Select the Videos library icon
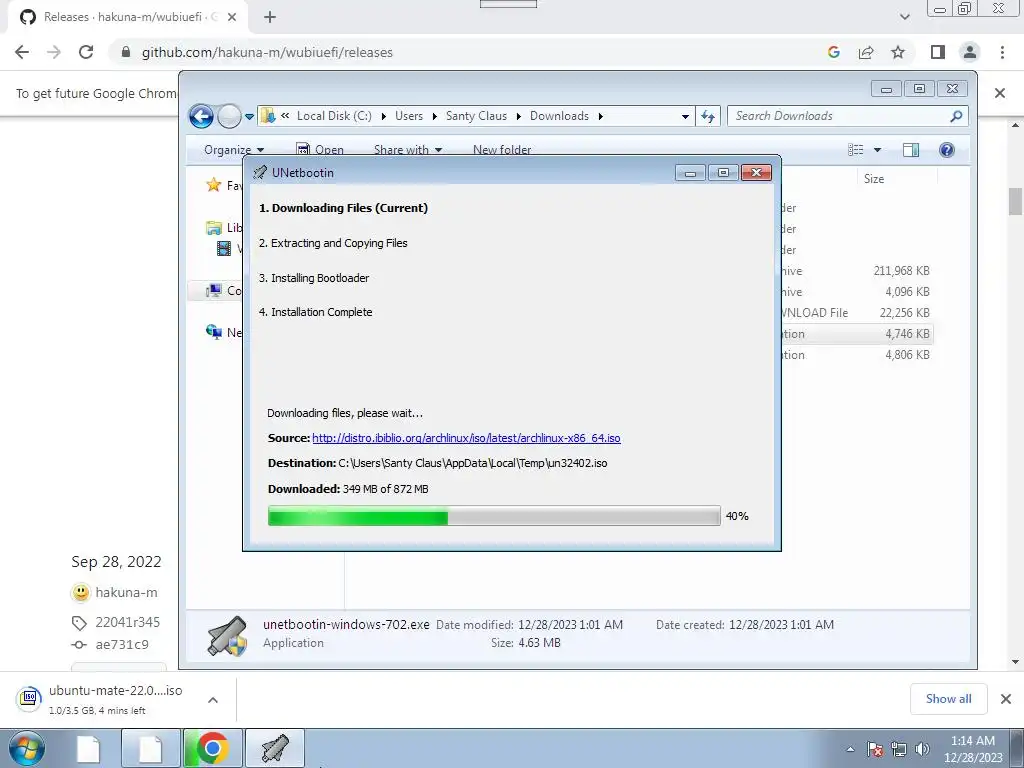 pyautogui.click(x=224, y=248)
